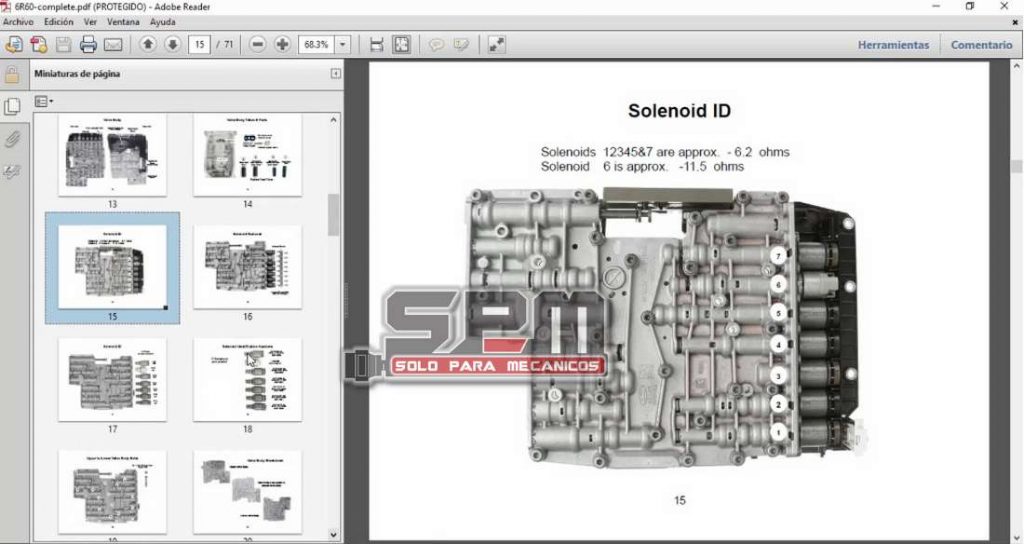The height and width of the screenshot is (544, 1024).
Task: Click the page number field showing 15
Action: [x=199, y=44]
